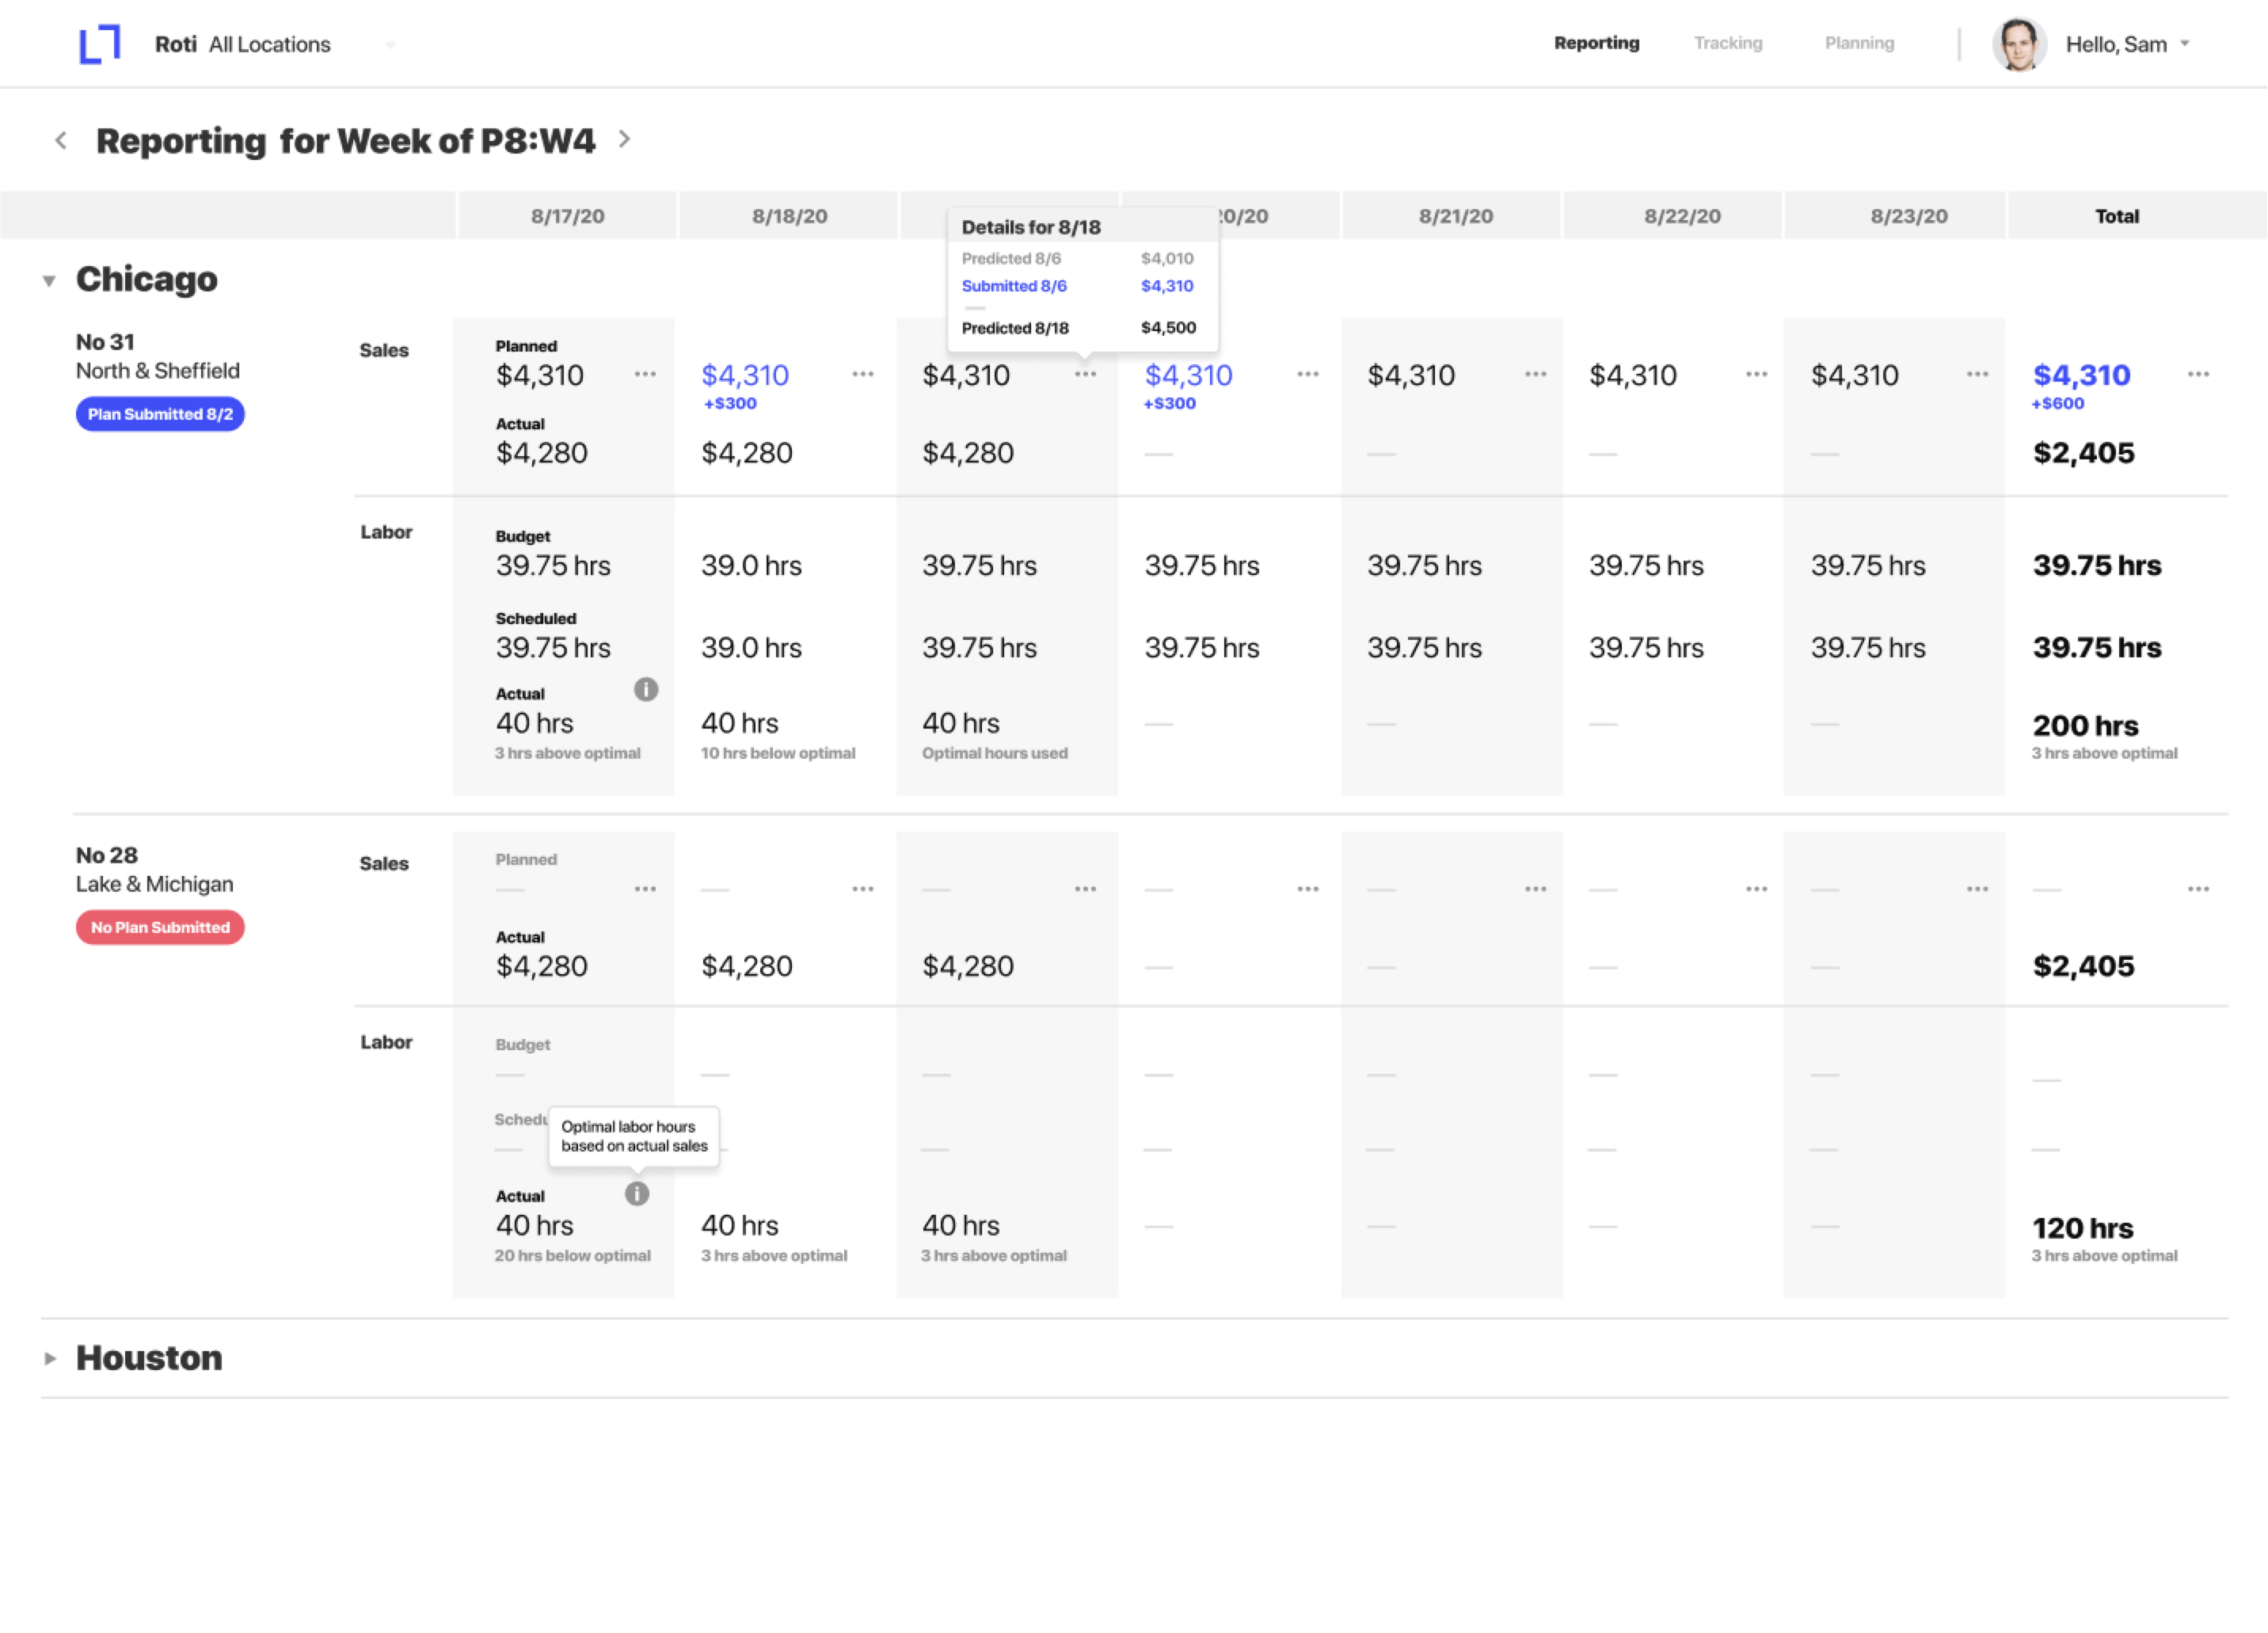Open ellipsis menu for No 28 8/17 planned sales
Screen dimensions: 2268x1633
coord(645,888)
